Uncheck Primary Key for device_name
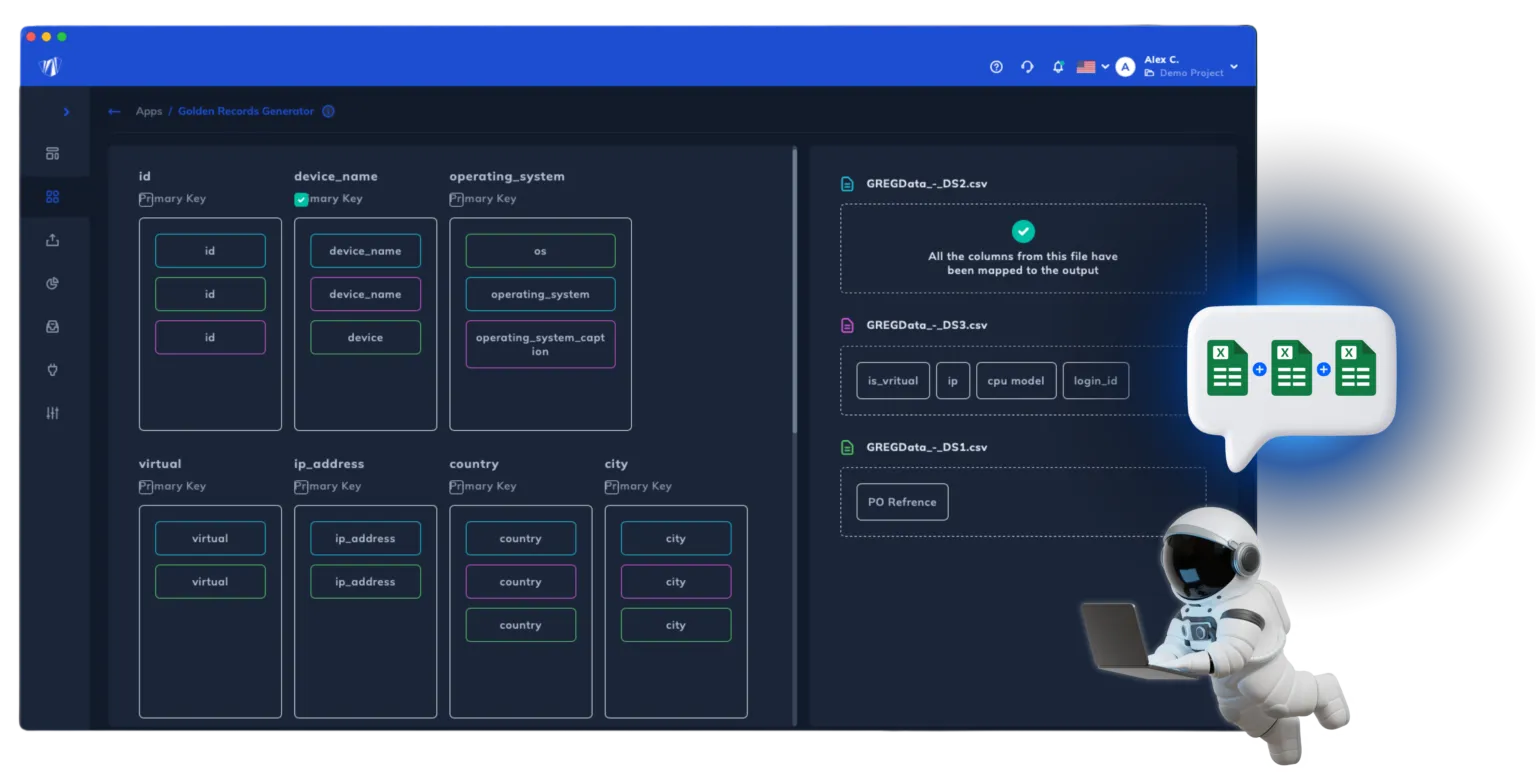Image resolution: width=1536 pixels, height=776 pixels. point(301,199)
